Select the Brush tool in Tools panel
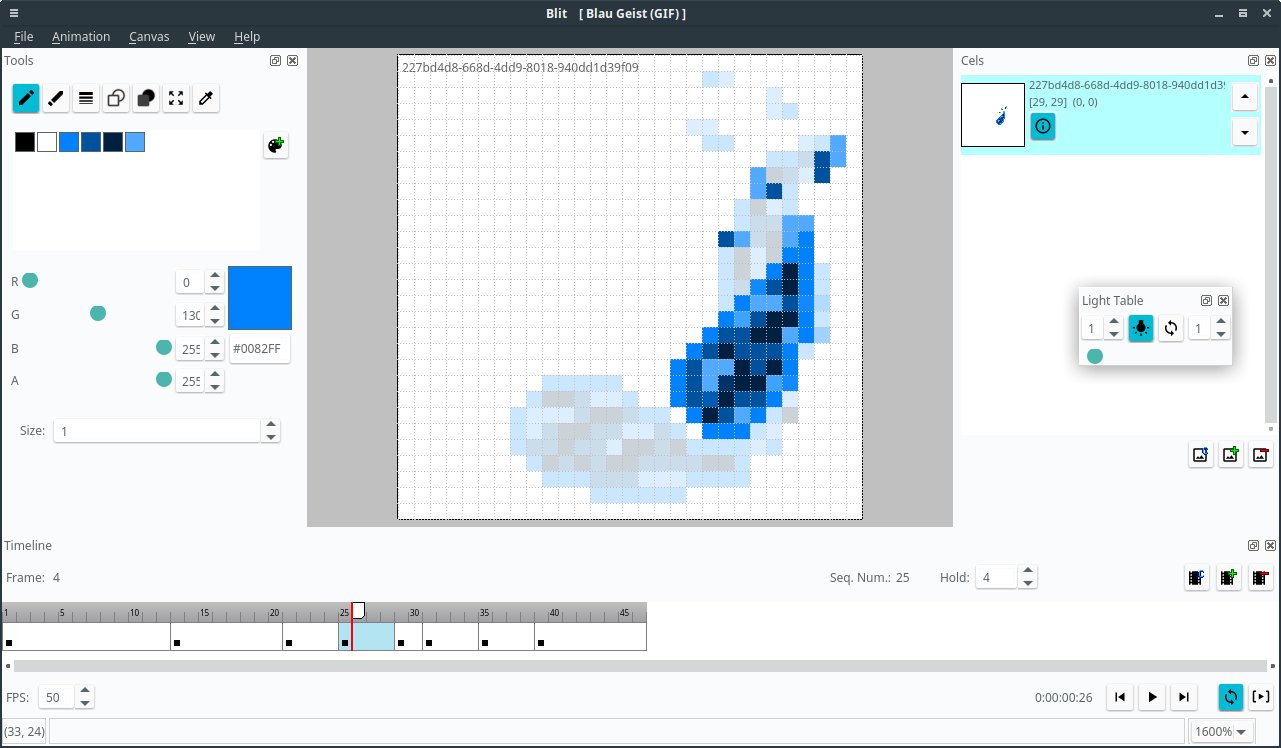Image resolution: width=1281 pixels, height=748 pixels. pyautogui.click(x=56, y=98)
